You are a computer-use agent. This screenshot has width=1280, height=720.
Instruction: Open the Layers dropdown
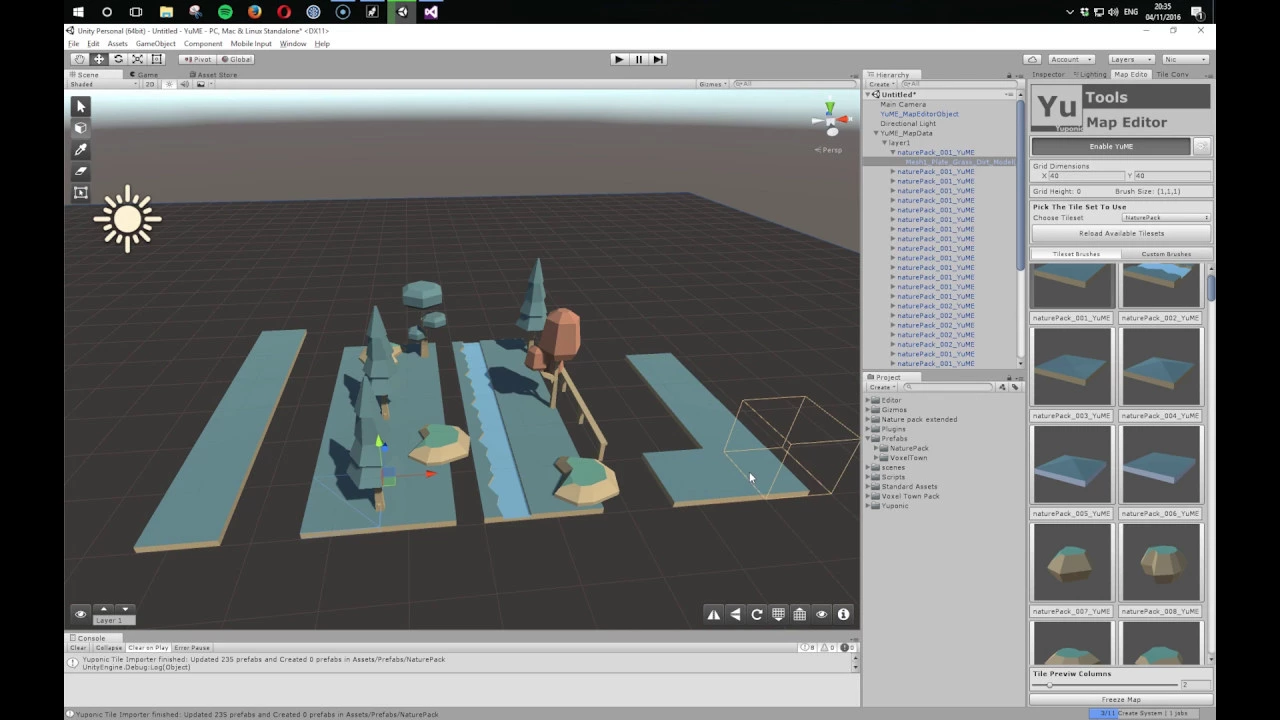[x=1130, y=59]
